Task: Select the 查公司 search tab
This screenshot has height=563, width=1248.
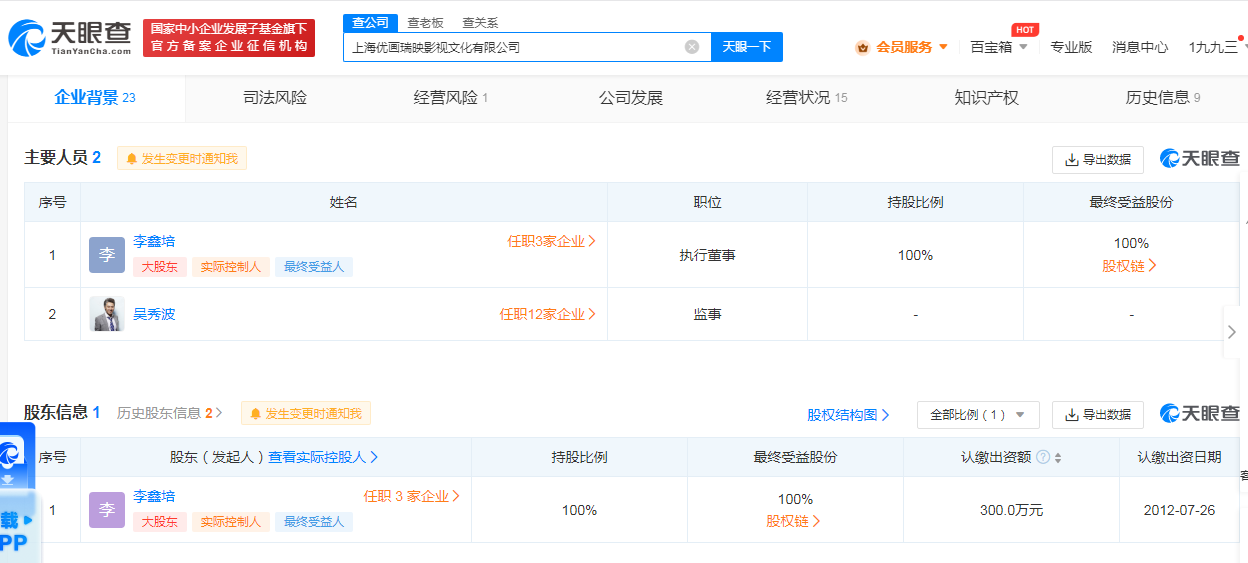Action: click(370, 22)
